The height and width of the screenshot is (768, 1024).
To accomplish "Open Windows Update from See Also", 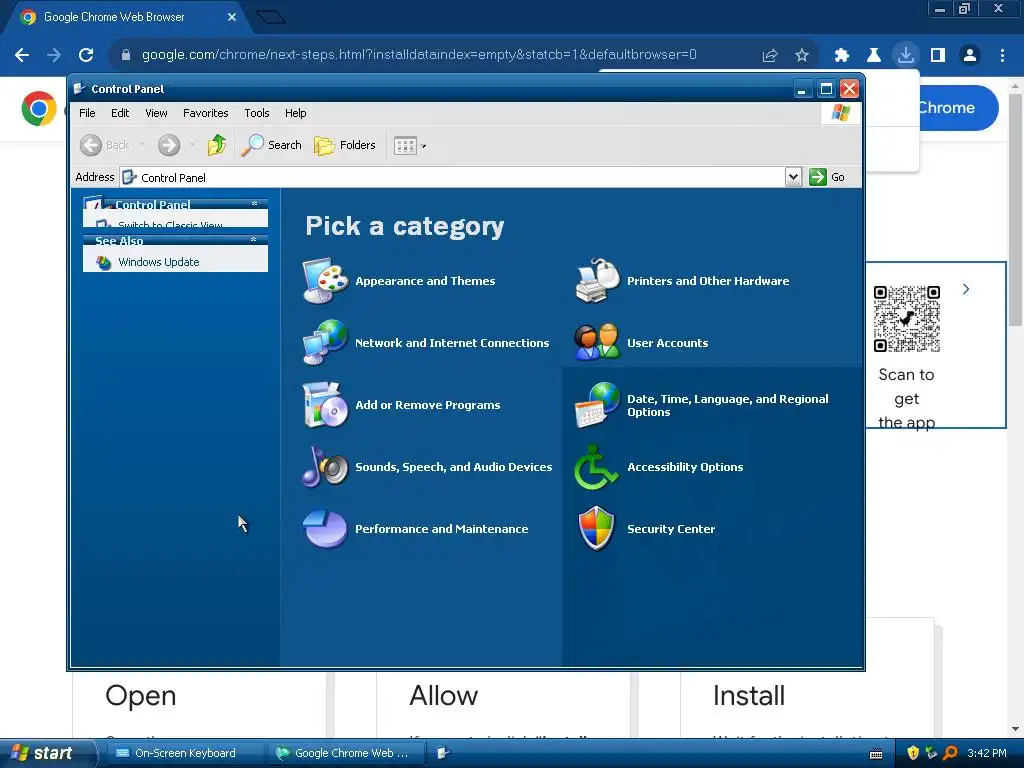I will click(159, 262).
